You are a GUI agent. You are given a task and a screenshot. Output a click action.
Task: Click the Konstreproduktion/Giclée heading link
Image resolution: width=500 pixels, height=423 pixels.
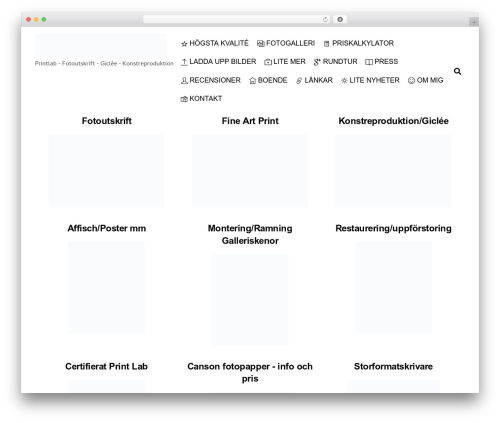pos(393,121)
